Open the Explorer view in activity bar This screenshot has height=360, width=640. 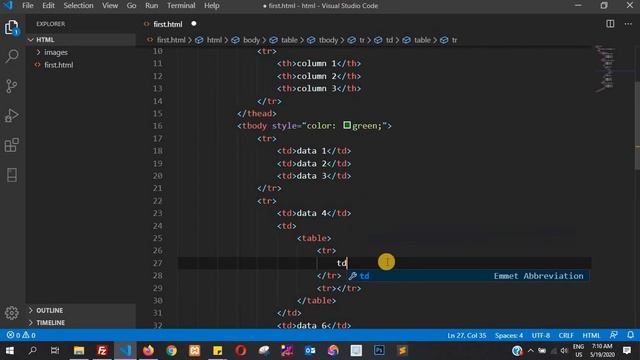point(12,27)
